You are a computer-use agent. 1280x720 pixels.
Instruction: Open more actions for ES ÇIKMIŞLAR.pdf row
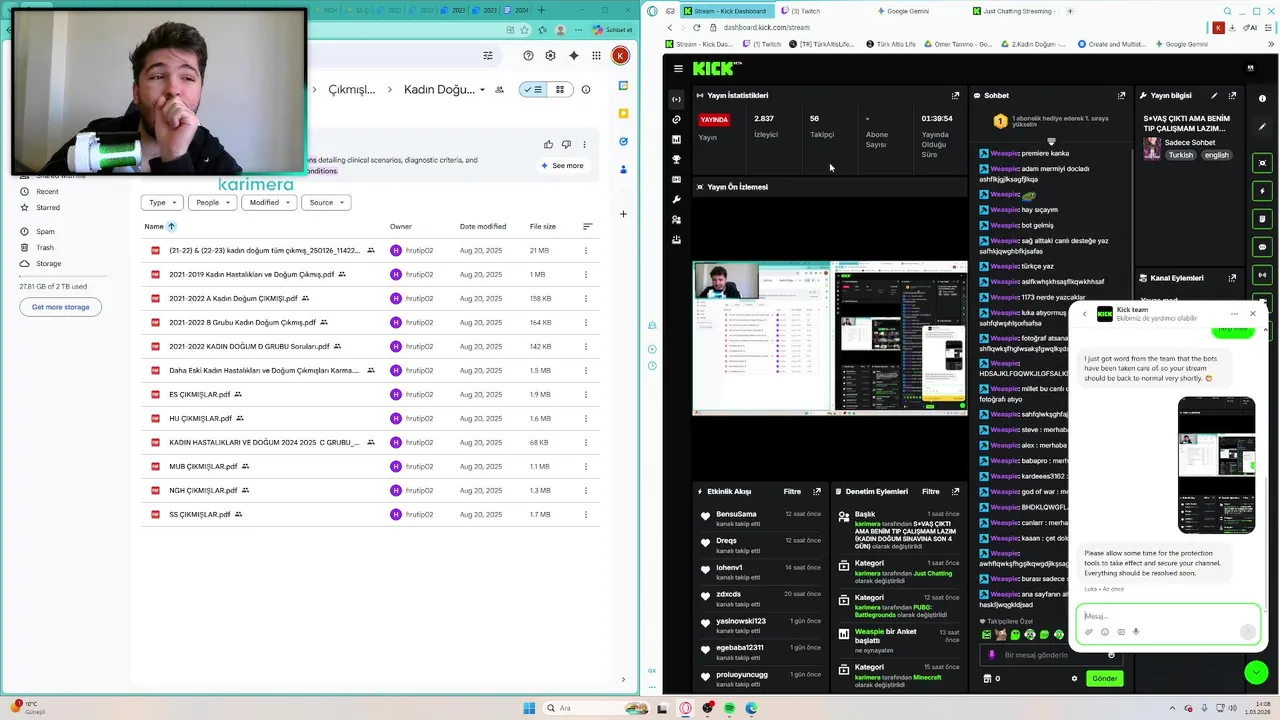tap(586, 394)
